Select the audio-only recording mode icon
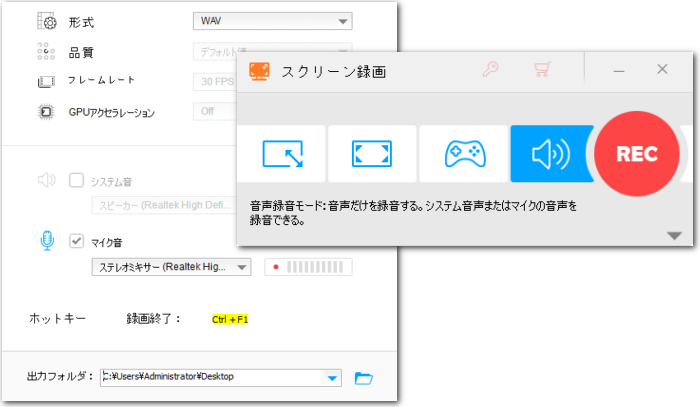This screenshot has height=407, width=700. point(548,154)
